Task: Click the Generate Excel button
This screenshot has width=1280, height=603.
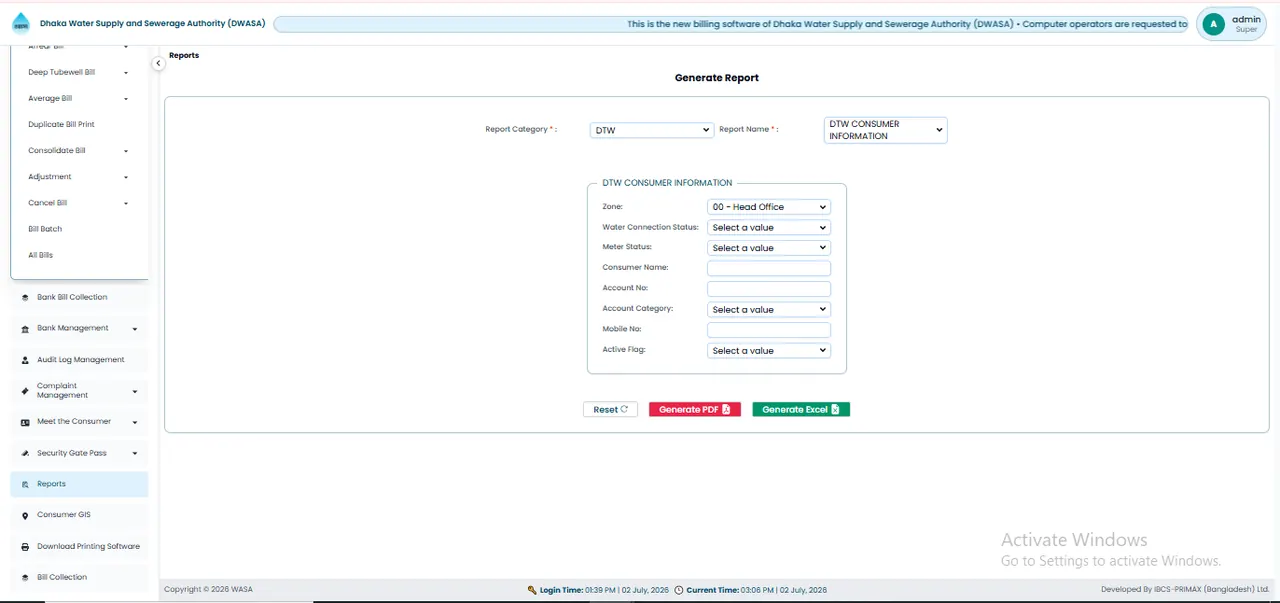Action: [x=801, y=410]
